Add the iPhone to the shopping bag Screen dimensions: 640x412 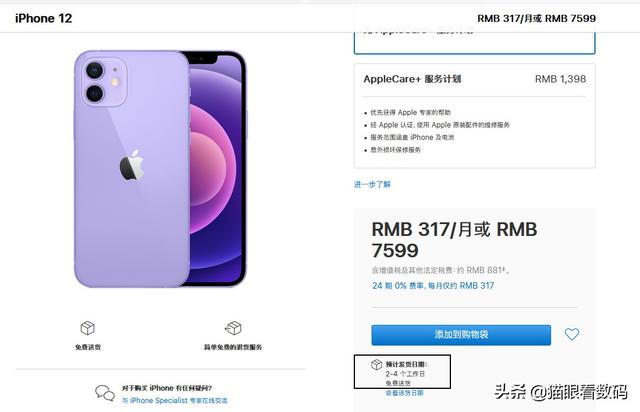(461, 335)
